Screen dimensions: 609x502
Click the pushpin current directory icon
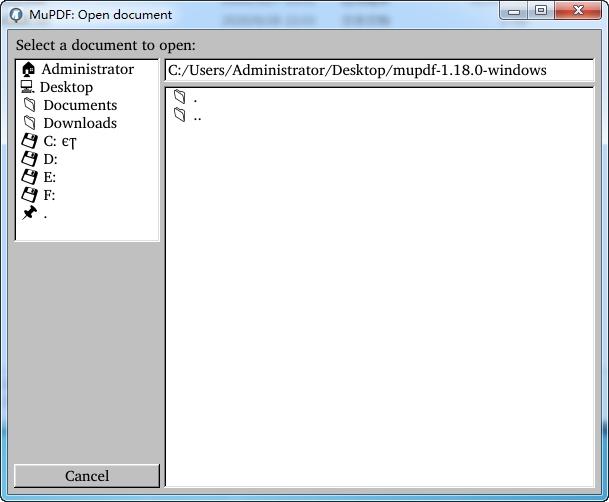click(x=30, y=213)
